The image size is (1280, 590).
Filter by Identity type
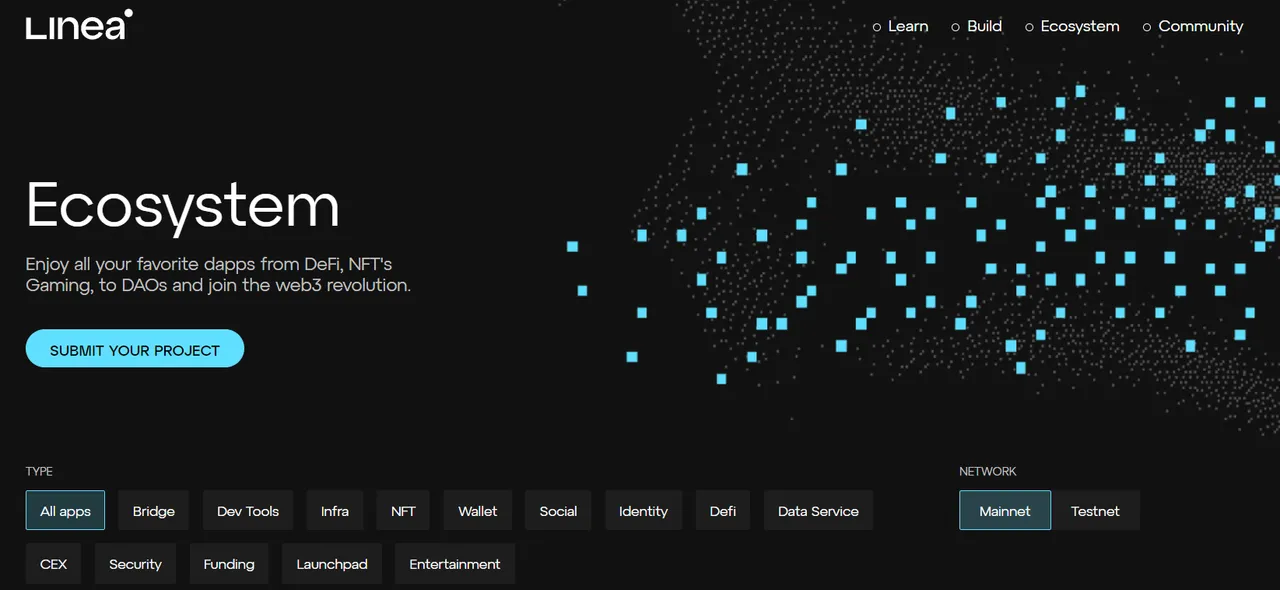tap(643, 510)
